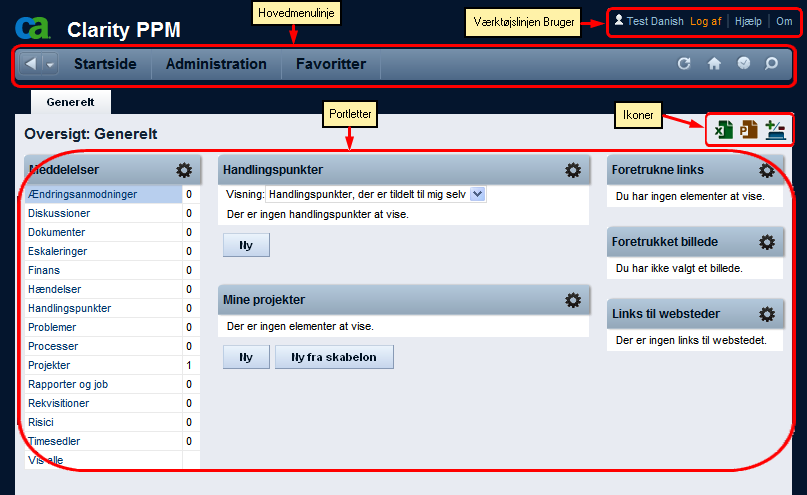Select the Generelt tab
807x495 pixels.
coord(71,102)
